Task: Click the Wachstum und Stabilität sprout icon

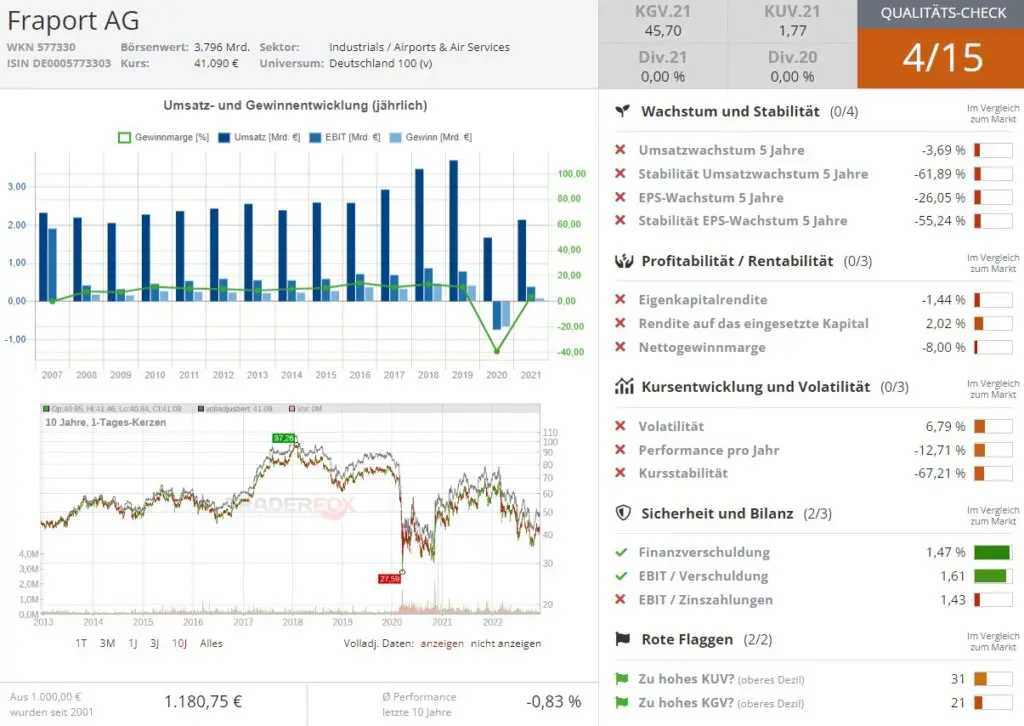Action: coord(623,111)
